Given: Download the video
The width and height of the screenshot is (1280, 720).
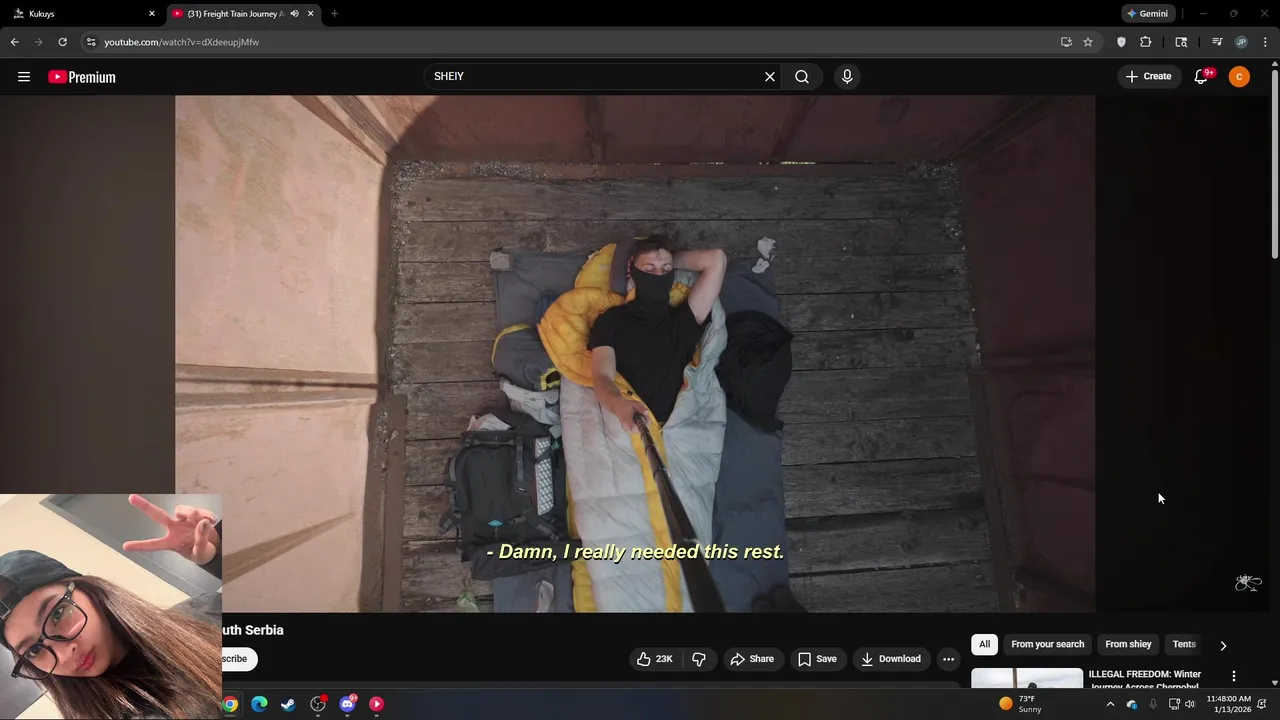Looking at the screenshot, I should [891, 659].
